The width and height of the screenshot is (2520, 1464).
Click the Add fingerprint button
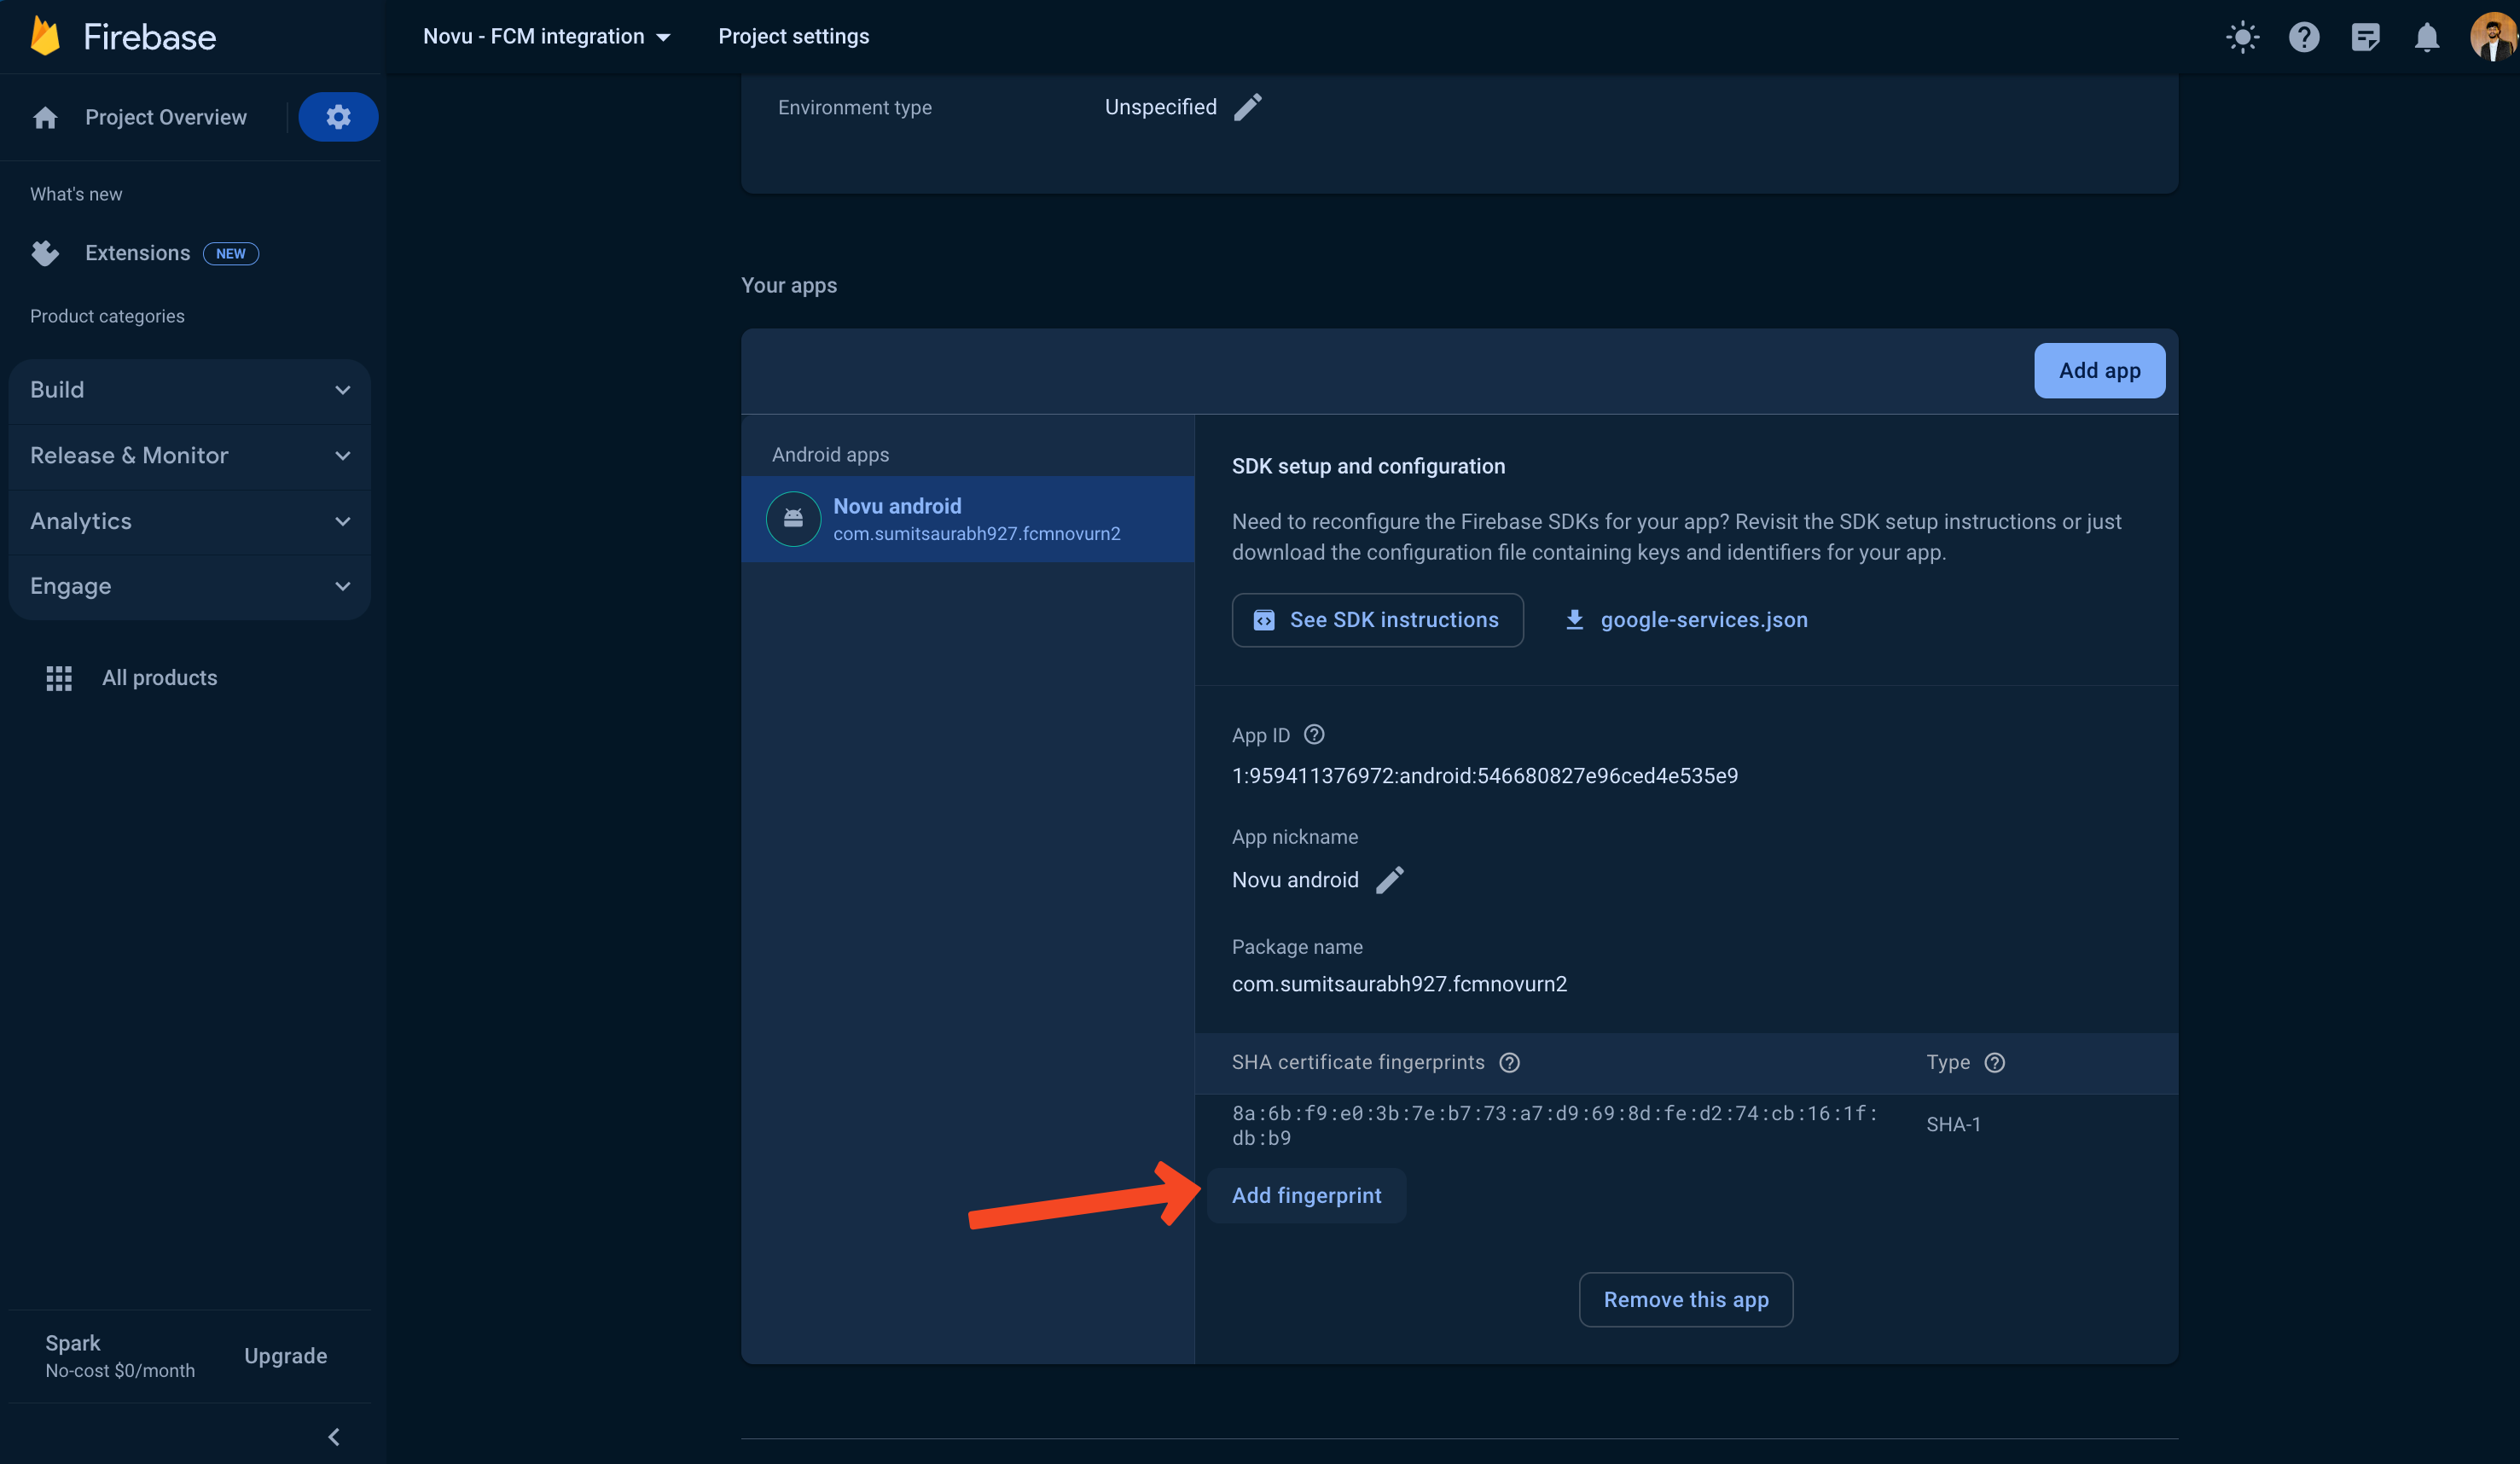click(1306, 1195)
